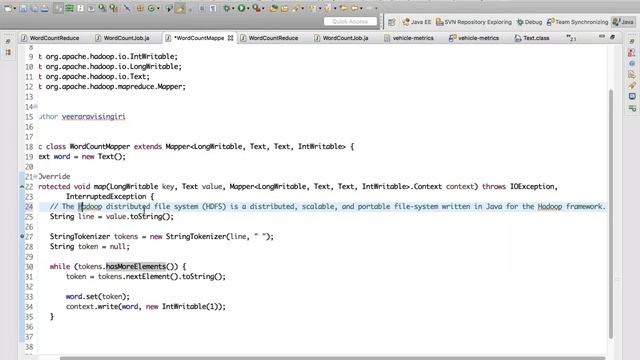640x360 pixels.
Task: Select the Java perspective button
Action: pos(623,22)
